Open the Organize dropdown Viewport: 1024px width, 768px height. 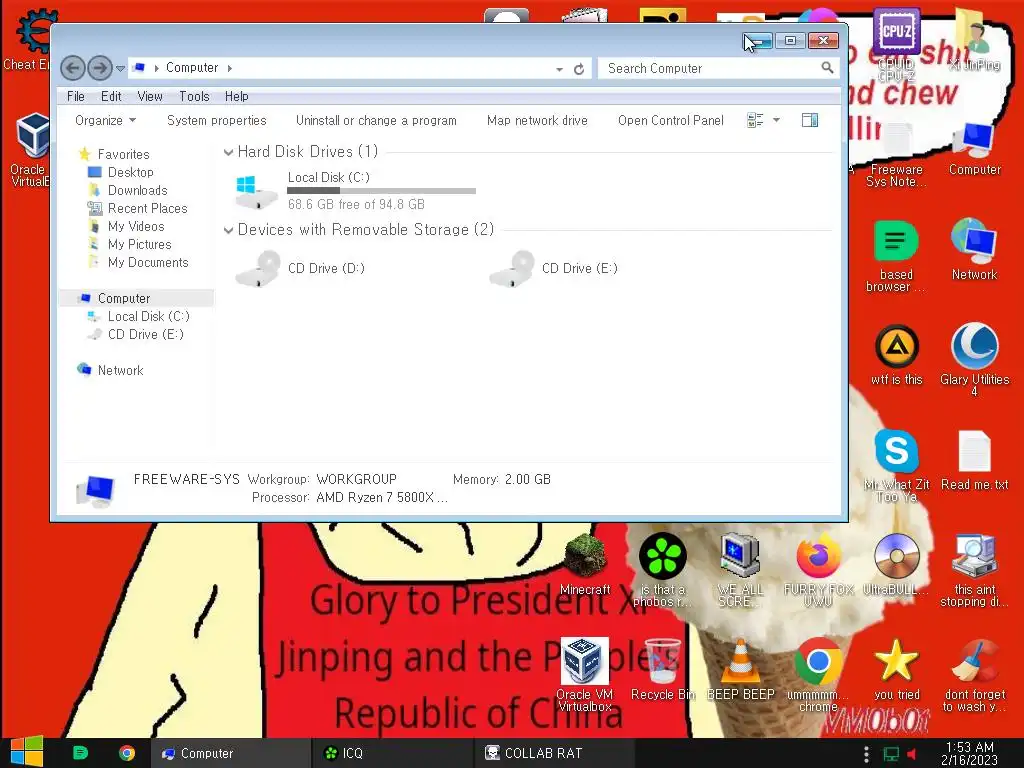tap(105, 120)
